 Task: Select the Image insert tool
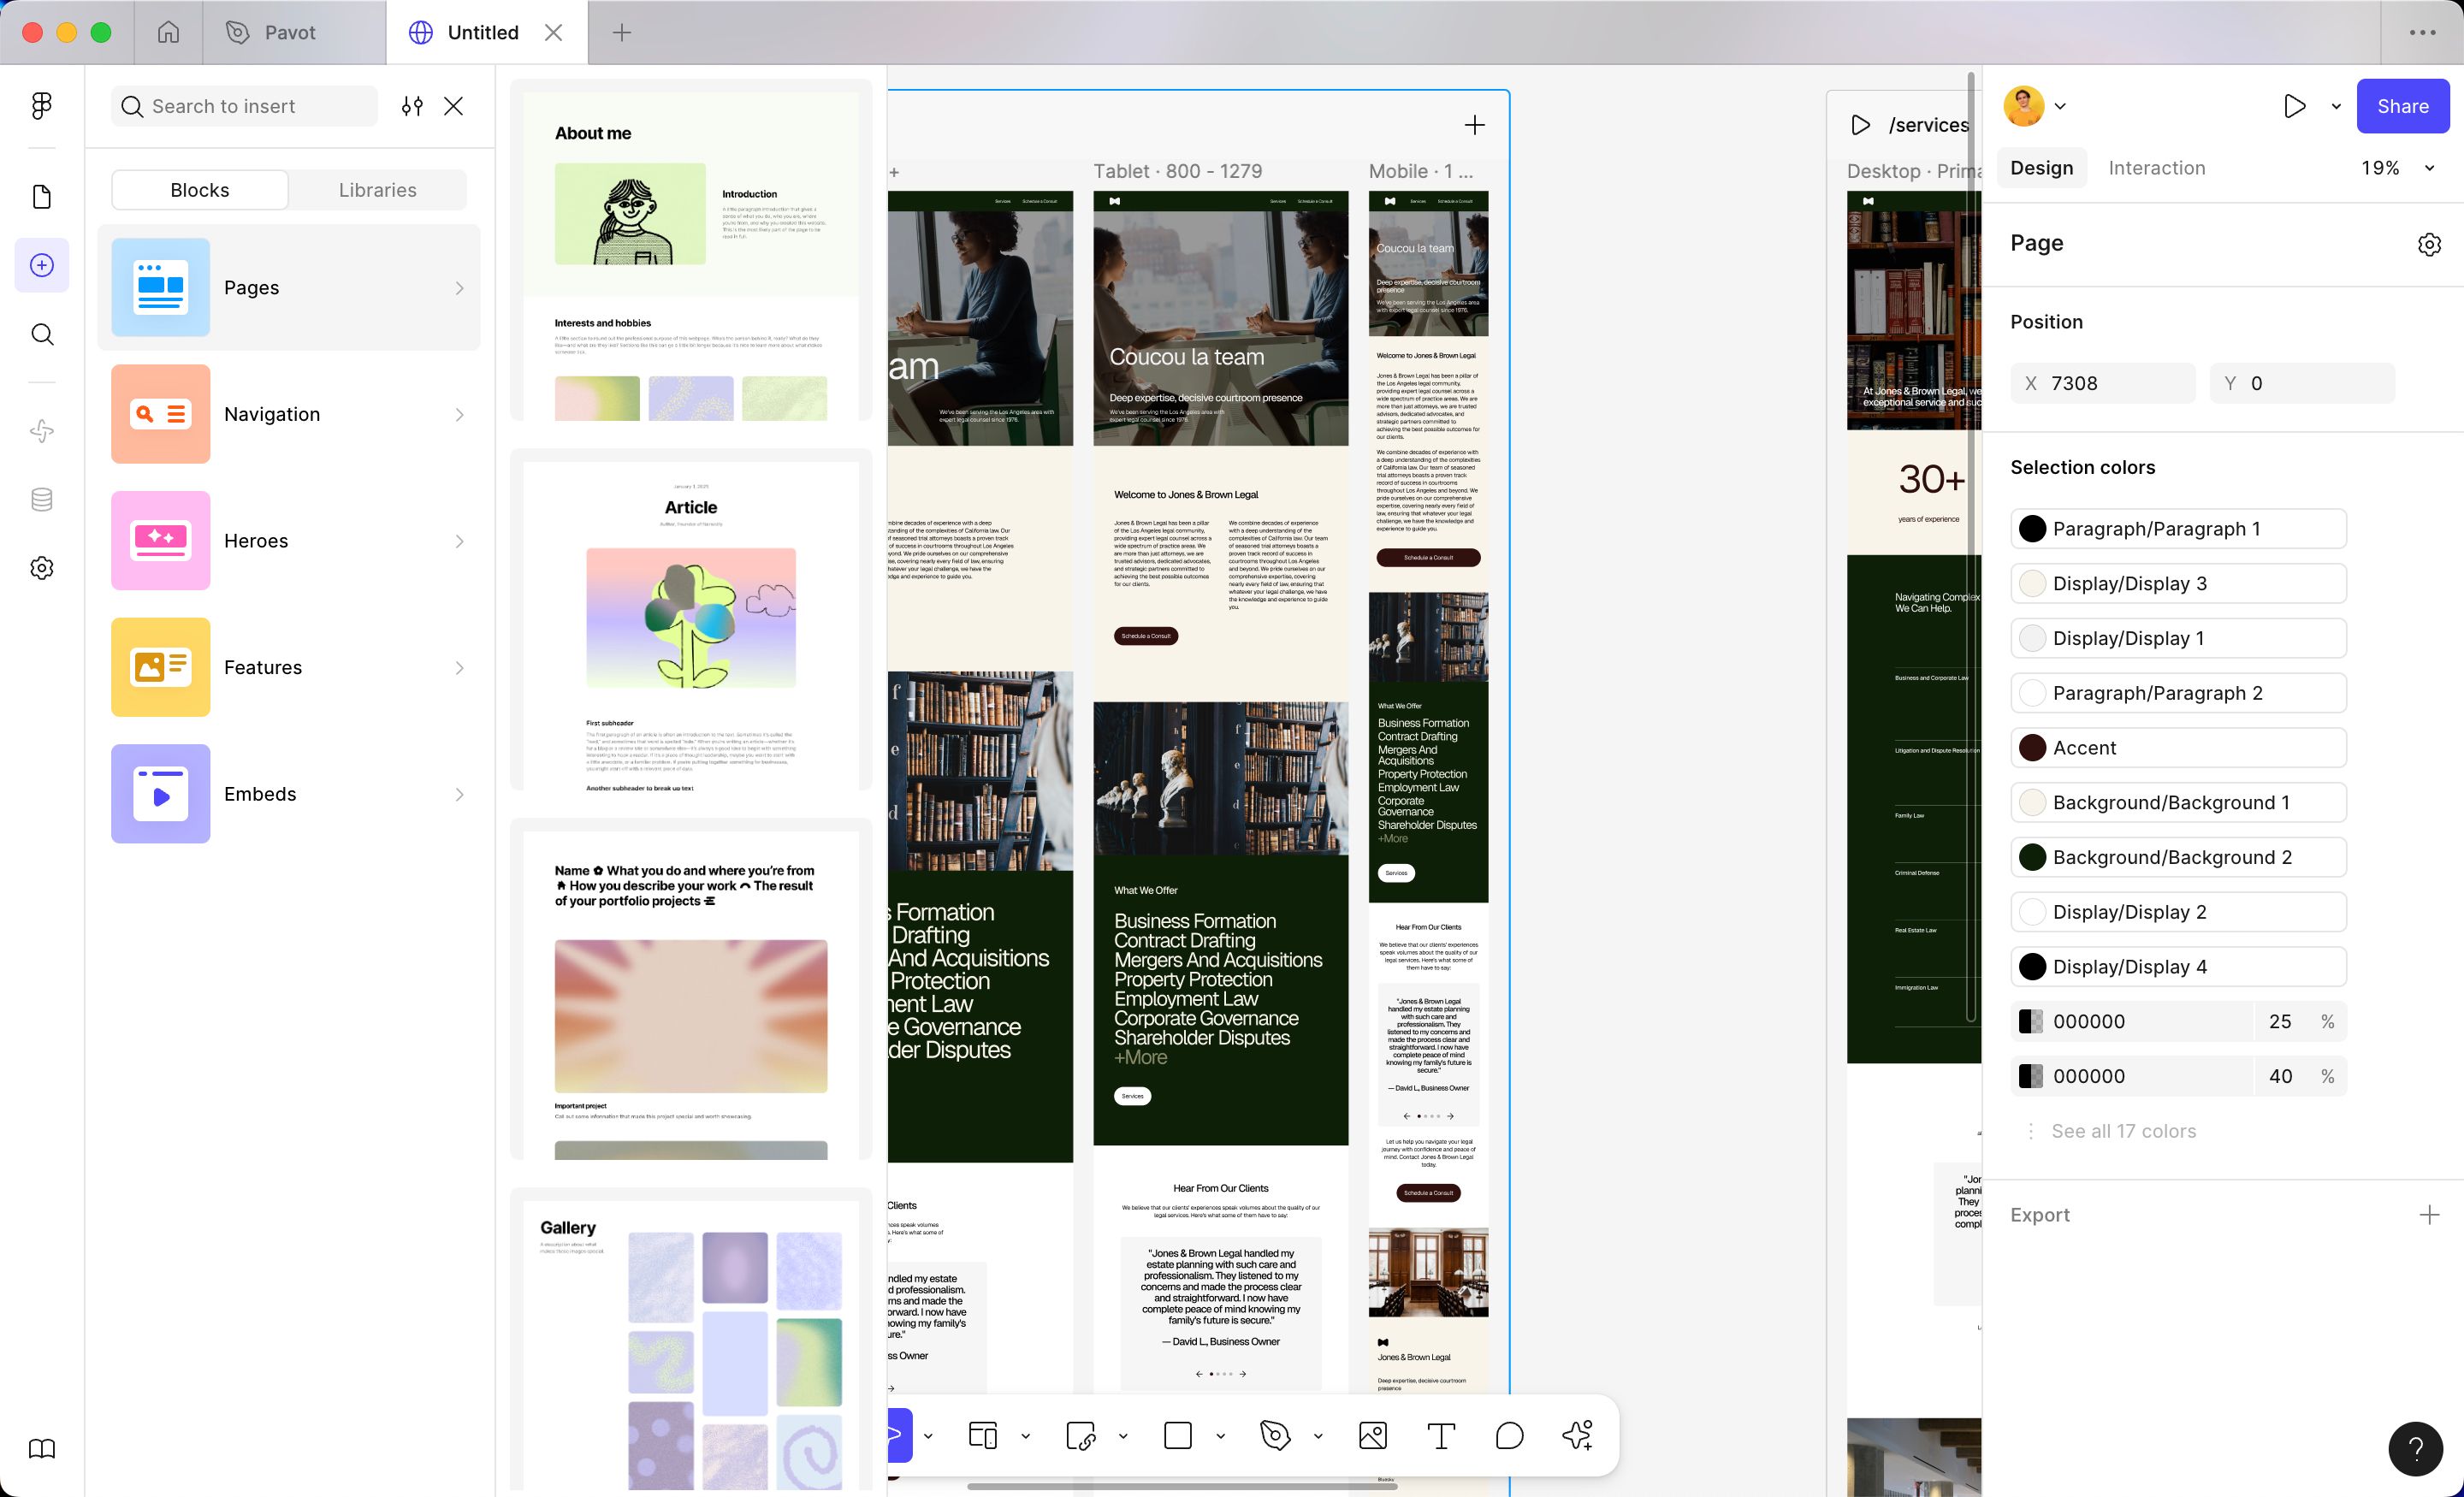(1373, 1436)
